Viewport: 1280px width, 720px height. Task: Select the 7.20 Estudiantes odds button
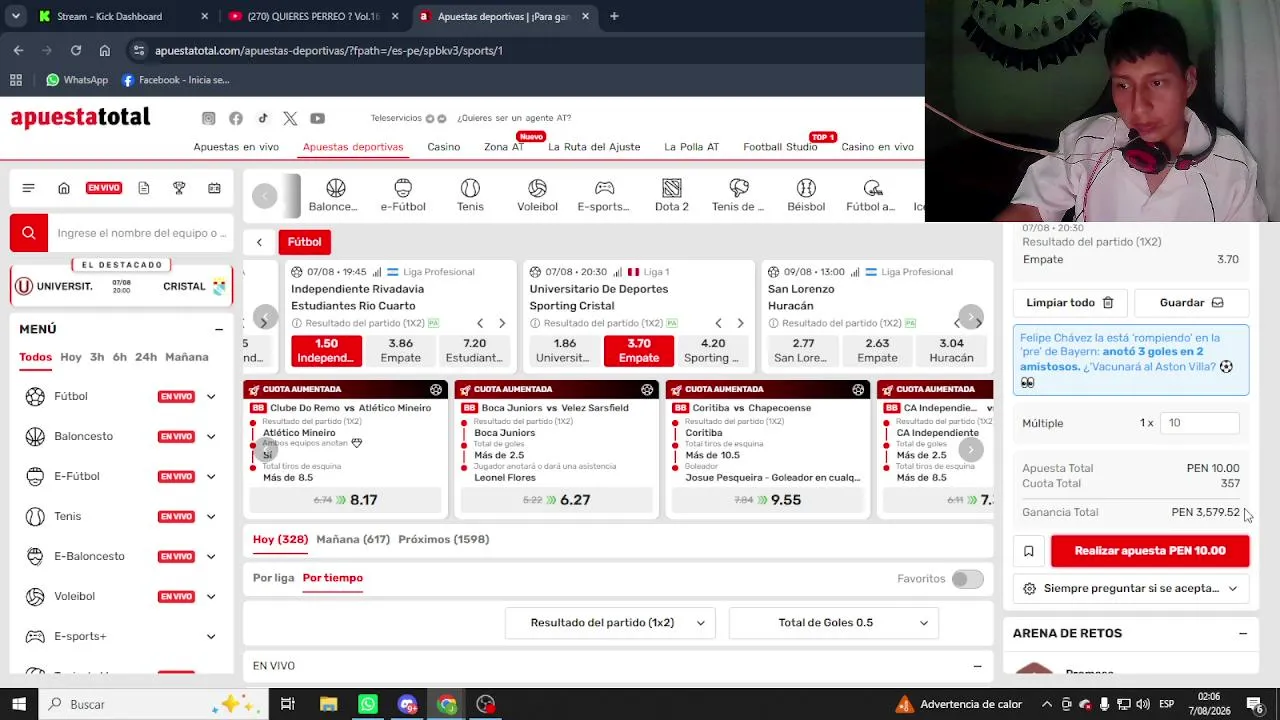pyautogui.click(x=474, y=351)
